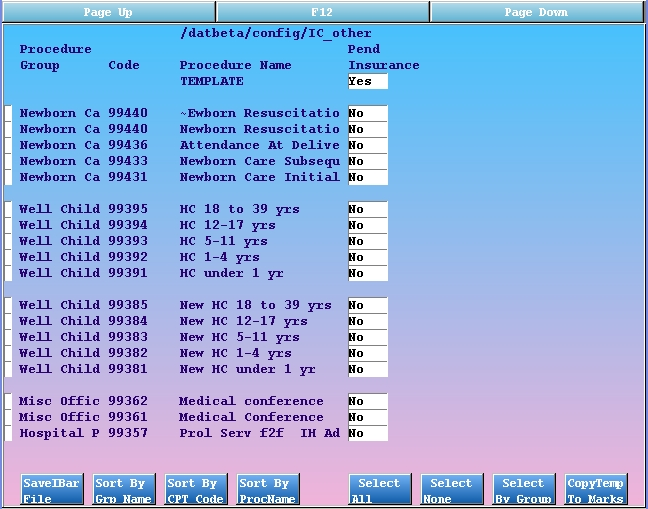Screen dimensions: 648x509
Task: Click the Pend Insurance column header
Action: [384, 57]
